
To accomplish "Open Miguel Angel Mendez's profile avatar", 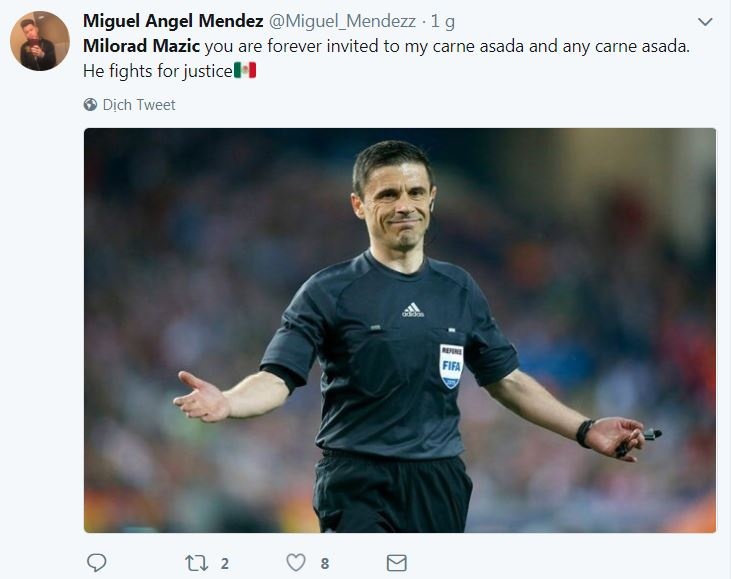I will (40, 41).
